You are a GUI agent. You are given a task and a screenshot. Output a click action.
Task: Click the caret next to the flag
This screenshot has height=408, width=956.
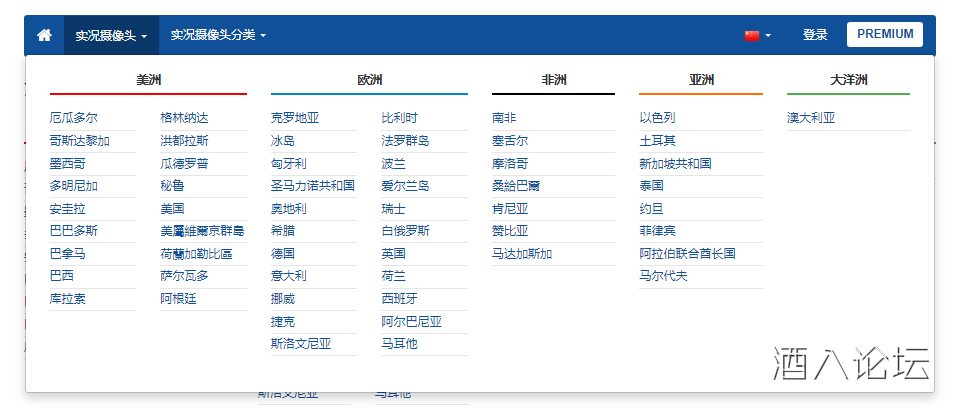pyautogui.click(x=768, y=36)
